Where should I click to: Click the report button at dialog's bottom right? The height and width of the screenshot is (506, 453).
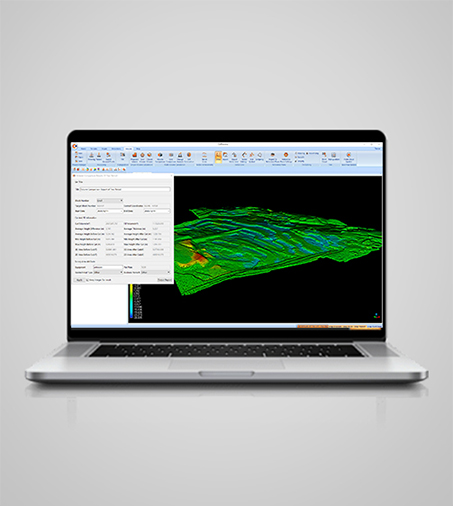pos(165,280)
